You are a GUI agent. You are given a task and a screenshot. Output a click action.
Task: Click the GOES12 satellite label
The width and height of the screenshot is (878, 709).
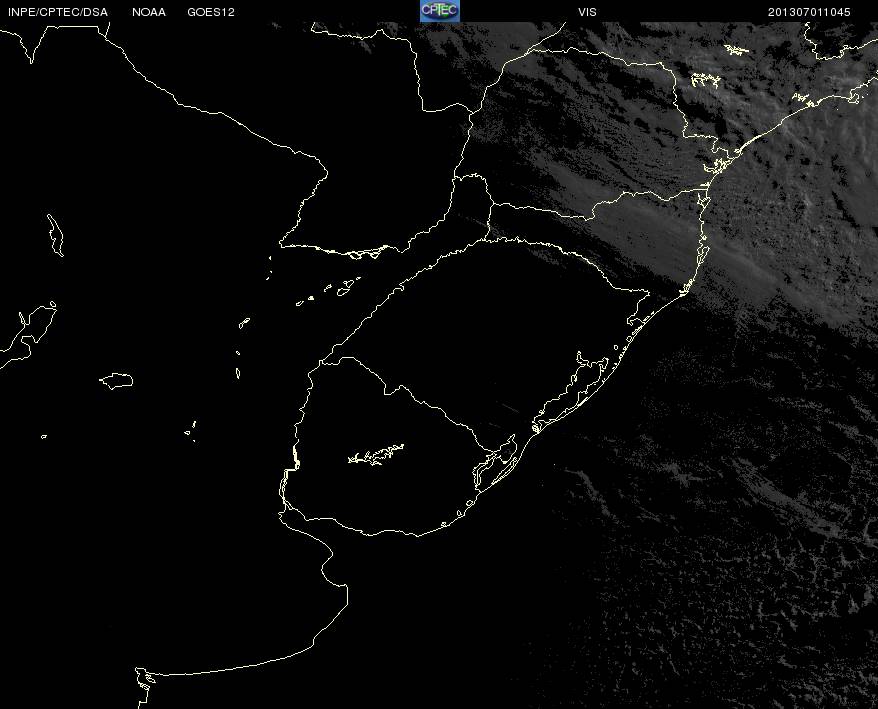pos(211,12)
